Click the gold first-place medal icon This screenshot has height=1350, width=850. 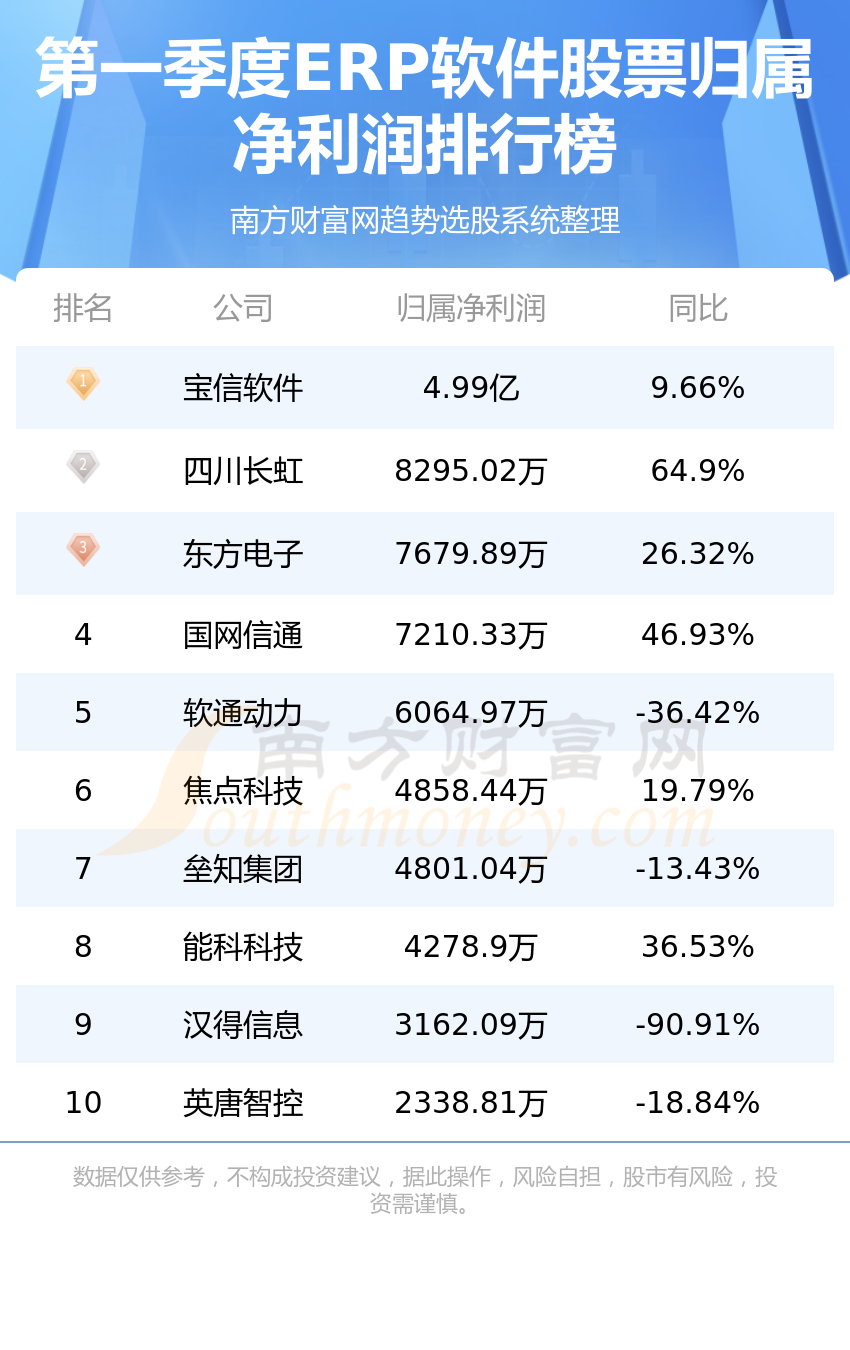pyautogui.click(x=83, y=384)
